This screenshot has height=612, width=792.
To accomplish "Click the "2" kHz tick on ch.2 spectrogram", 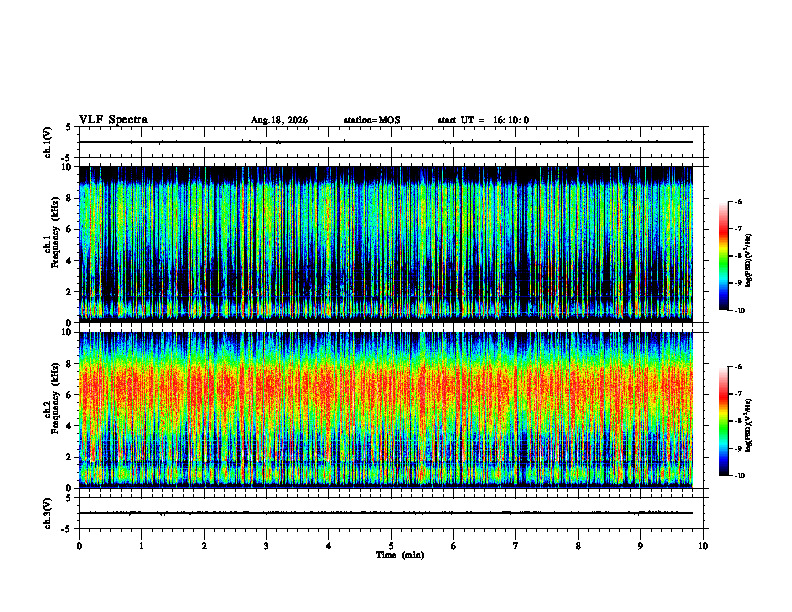I will [x=69, y=457].
